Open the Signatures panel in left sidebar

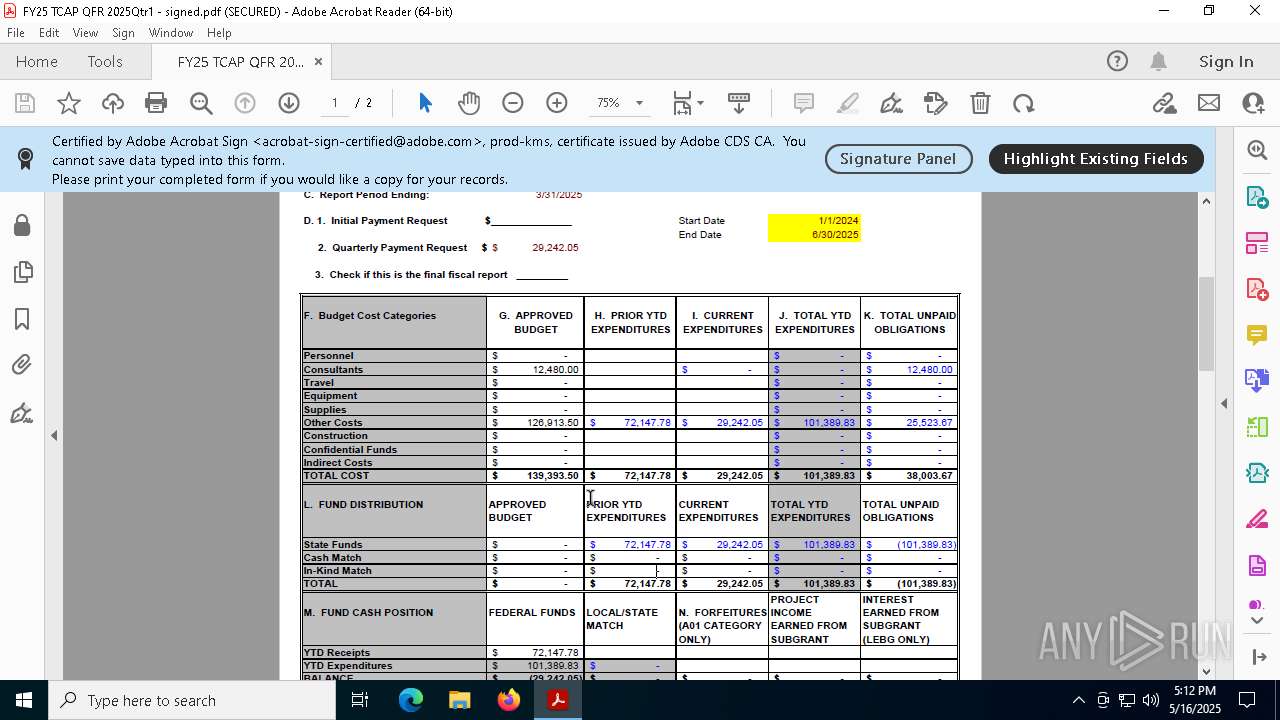pos(22,413)
